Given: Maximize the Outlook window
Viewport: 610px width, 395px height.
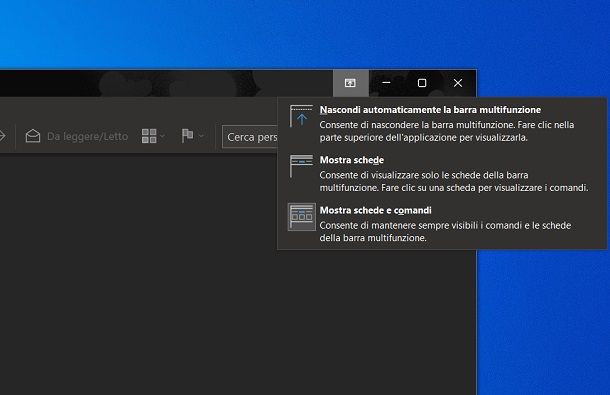Looking at the screenshot, I should click(422, 83).
